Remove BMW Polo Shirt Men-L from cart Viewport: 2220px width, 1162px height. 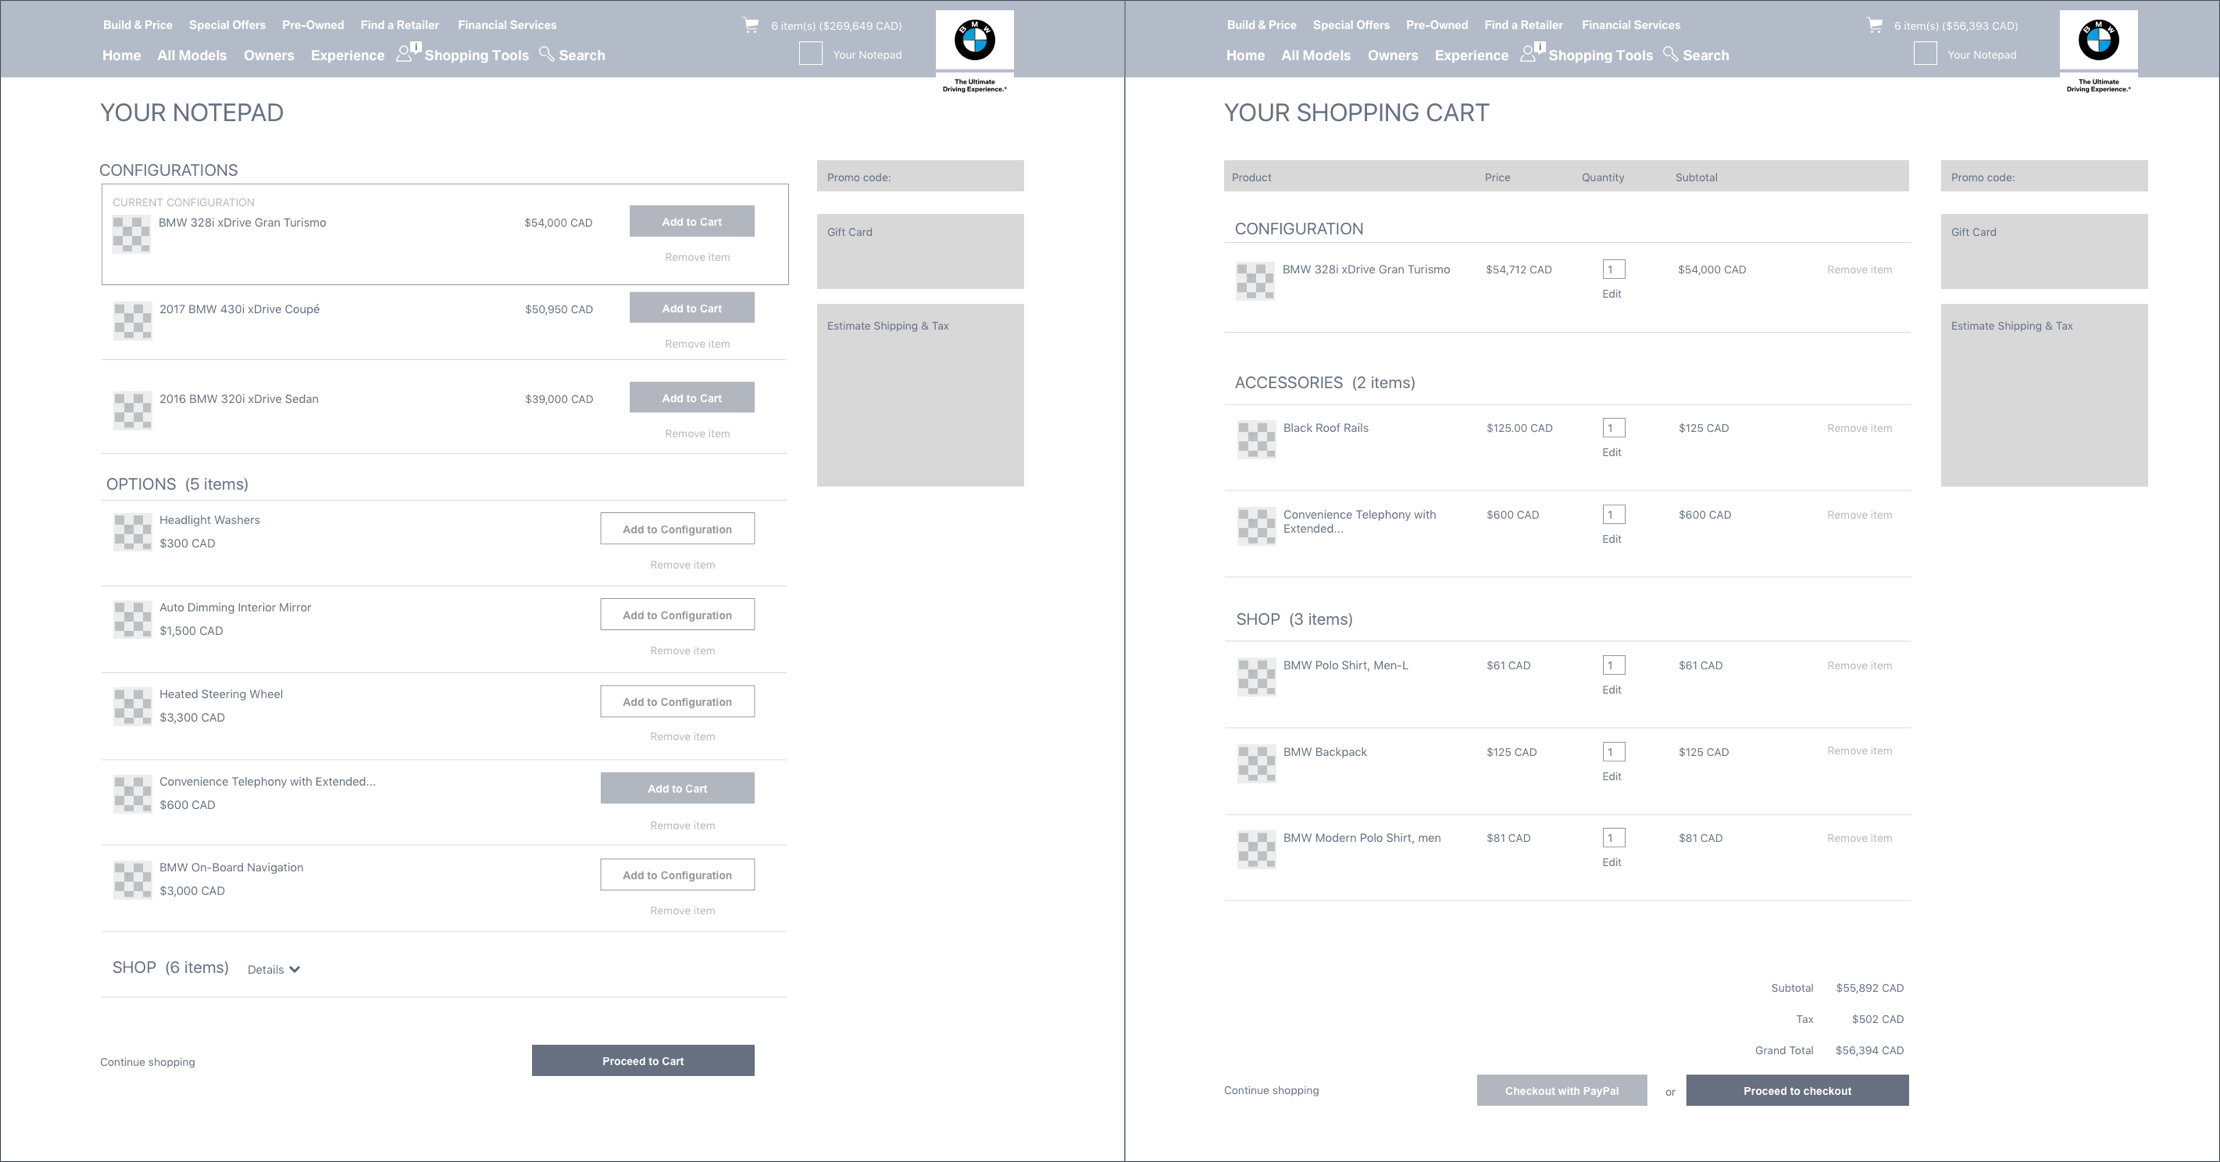click(1859, 666)
